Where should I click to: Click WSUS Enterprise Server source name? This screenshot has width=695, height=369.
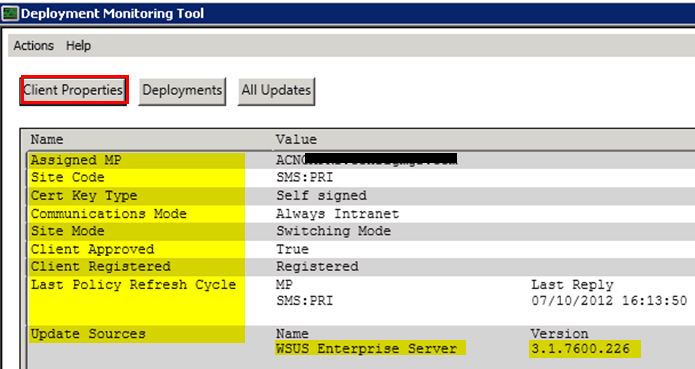click(x=366, y=349)
